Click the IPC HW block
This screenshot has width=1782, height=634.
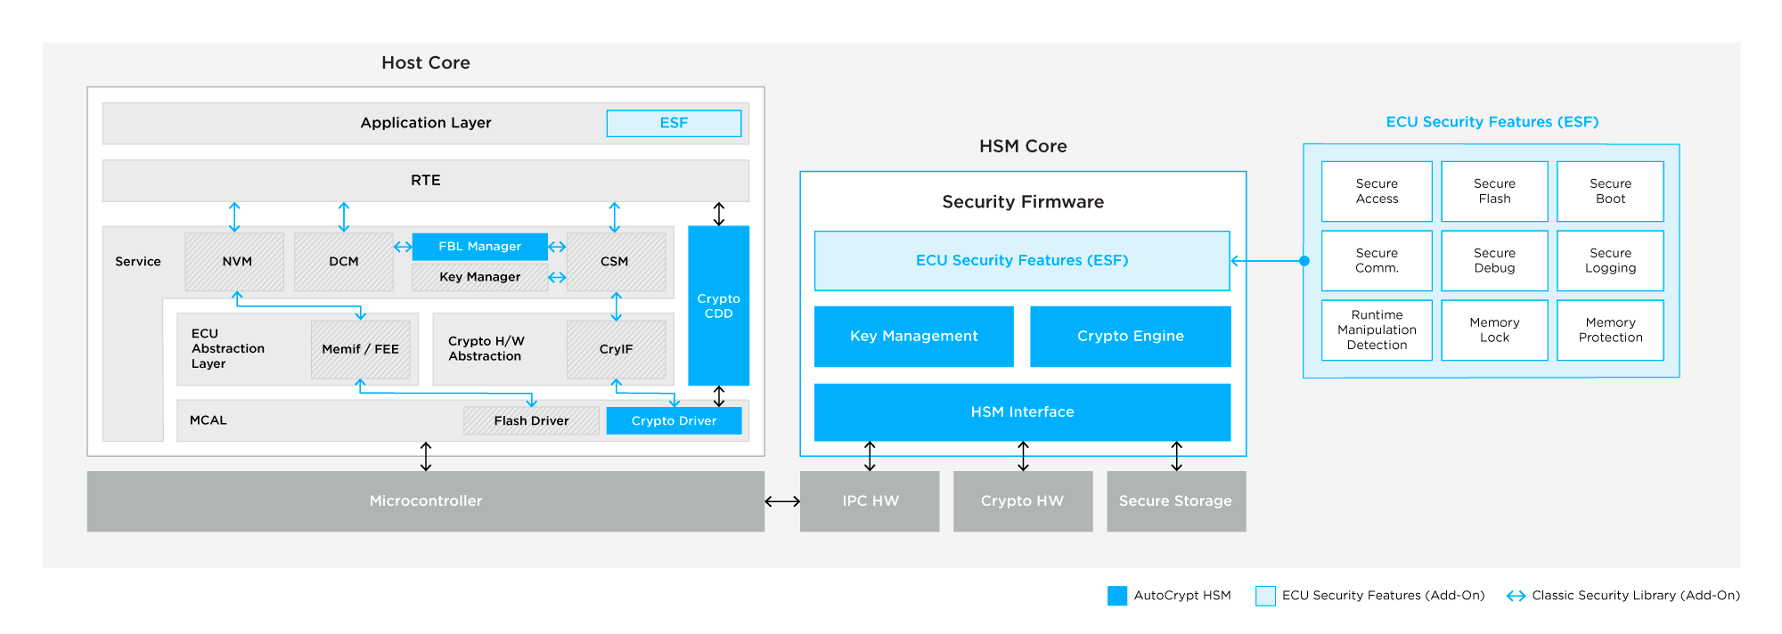pyautogui.click(x=870, y=501)
